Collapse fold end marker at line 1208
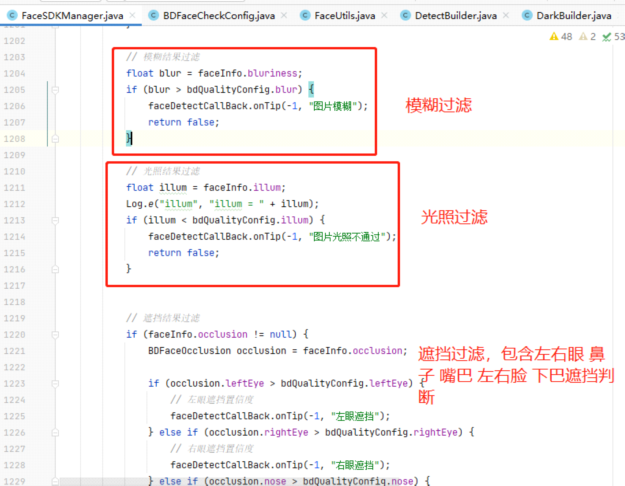The height and width of the screenshot is (486, 625). click(55, 139)
